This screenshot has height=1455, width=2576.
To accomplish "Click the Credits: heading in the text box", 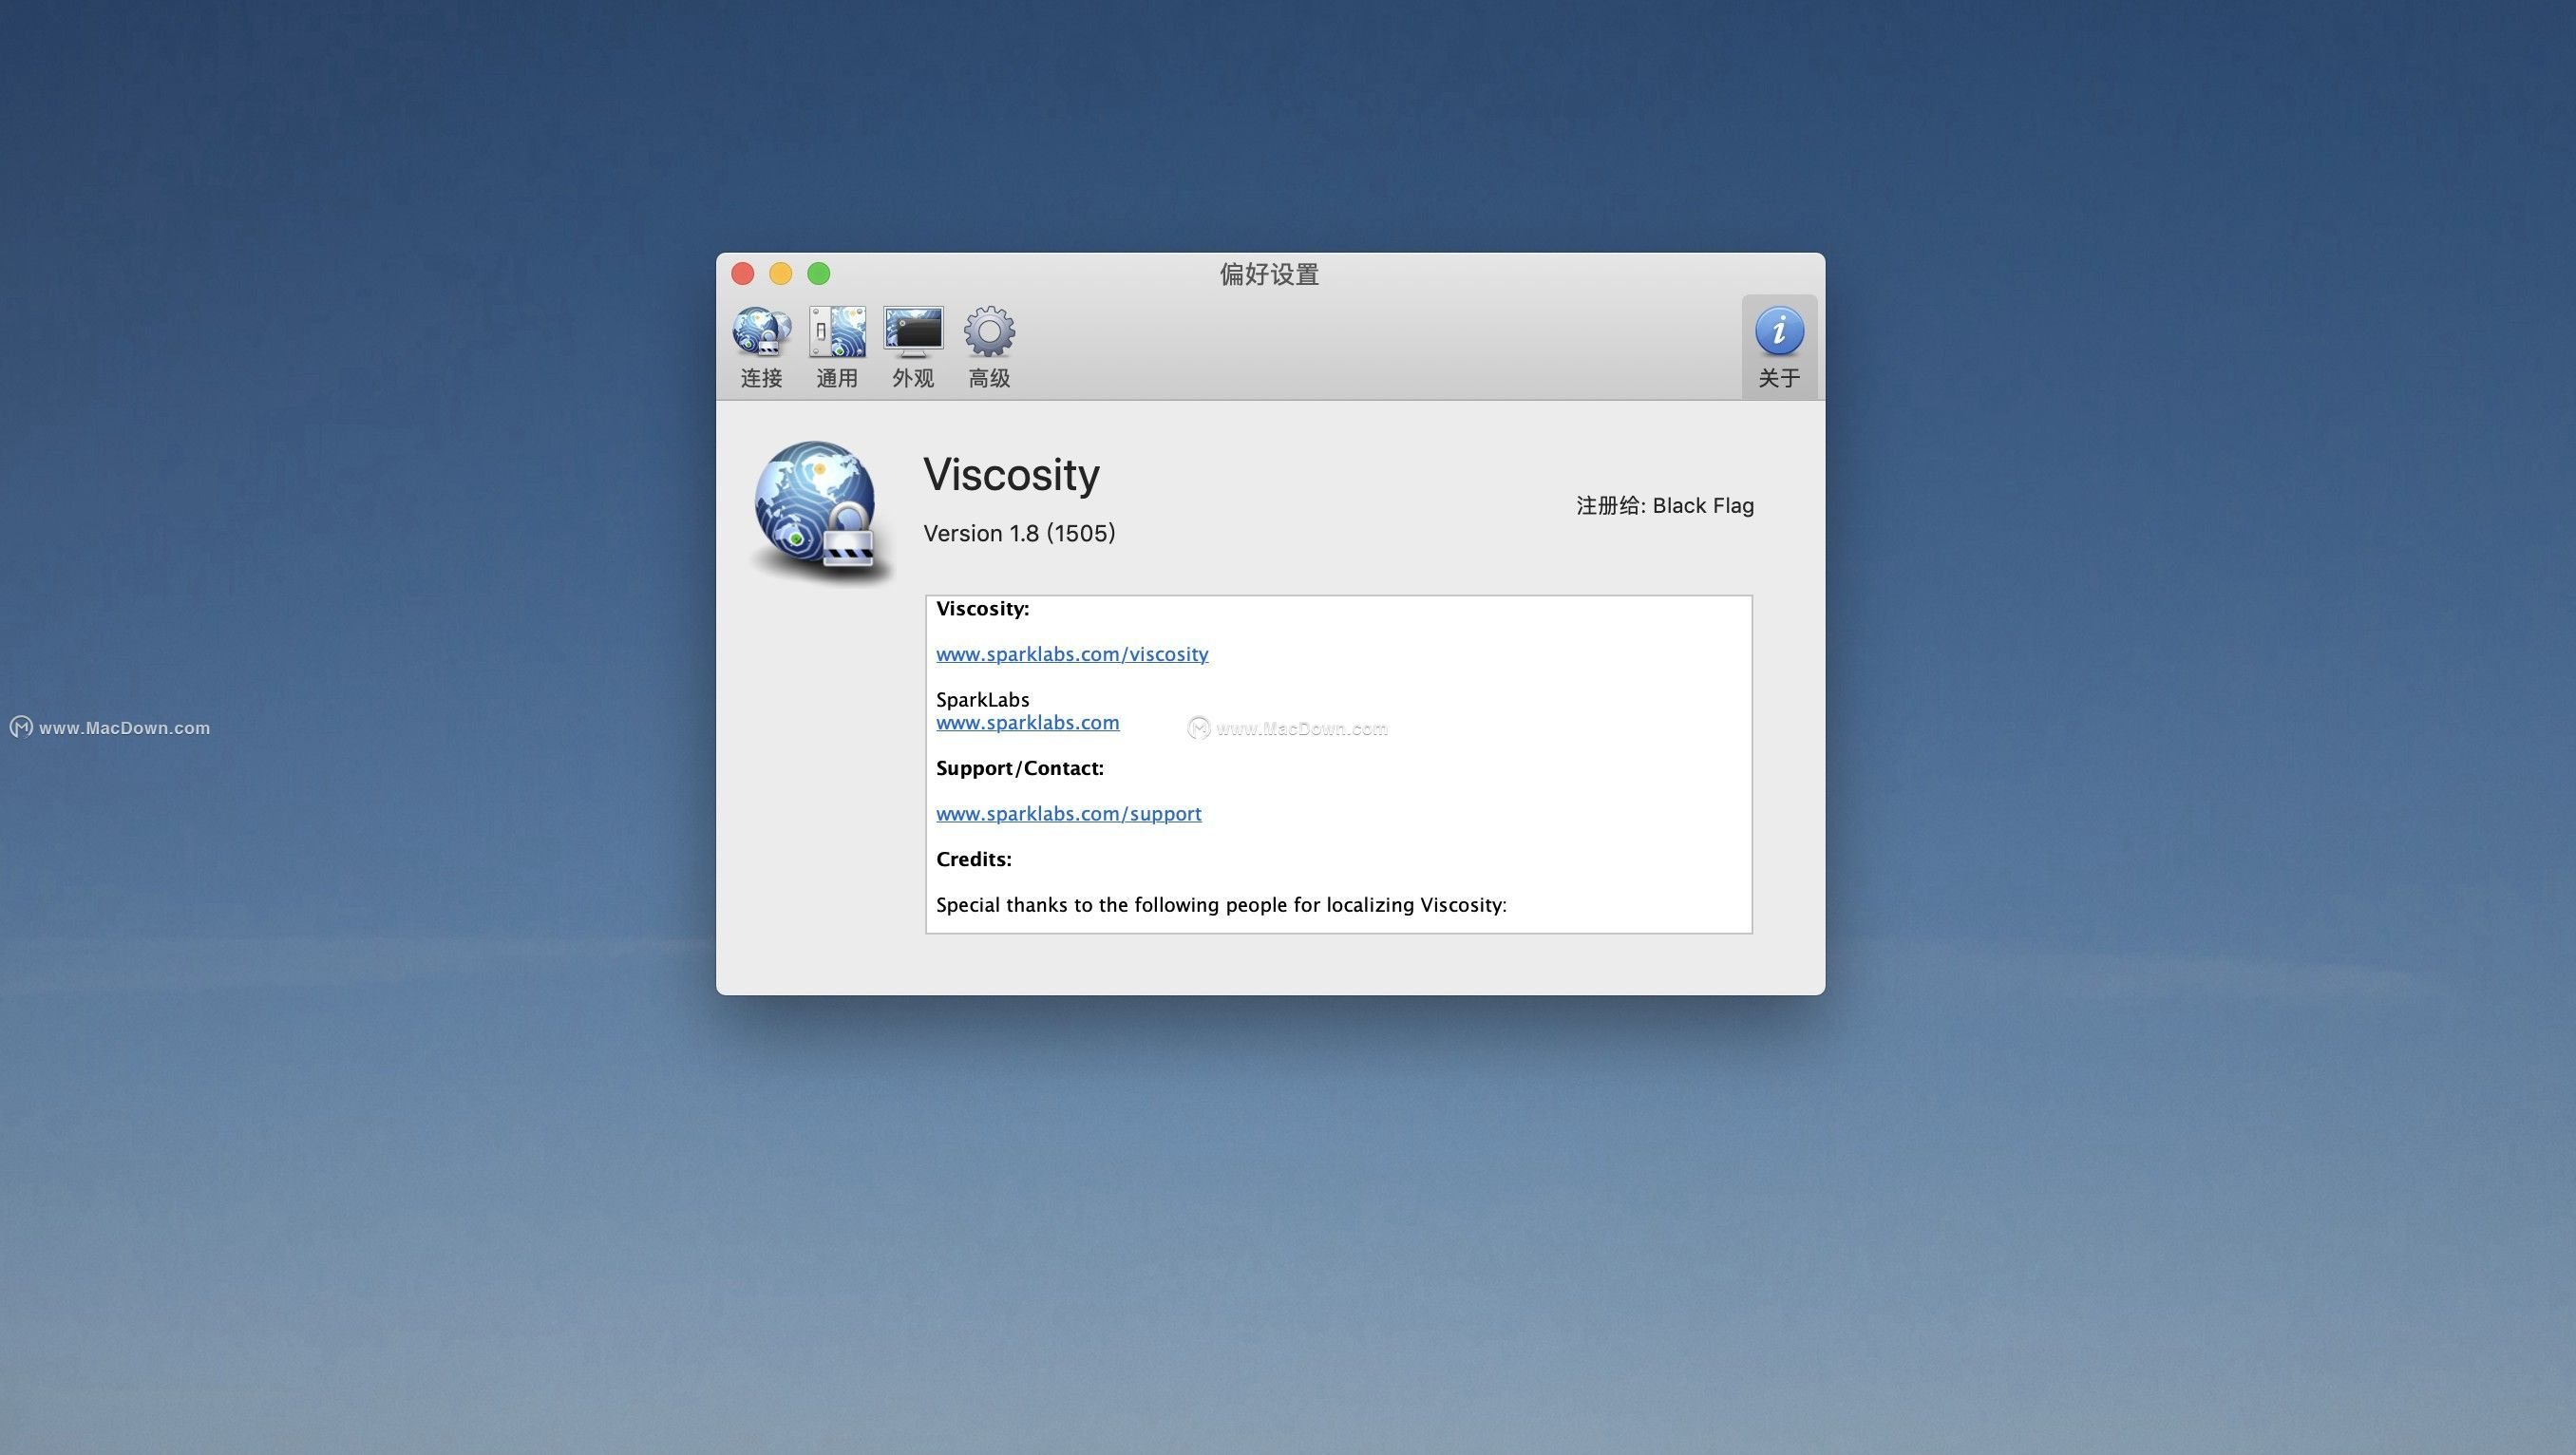I will (x=973, y=859).
